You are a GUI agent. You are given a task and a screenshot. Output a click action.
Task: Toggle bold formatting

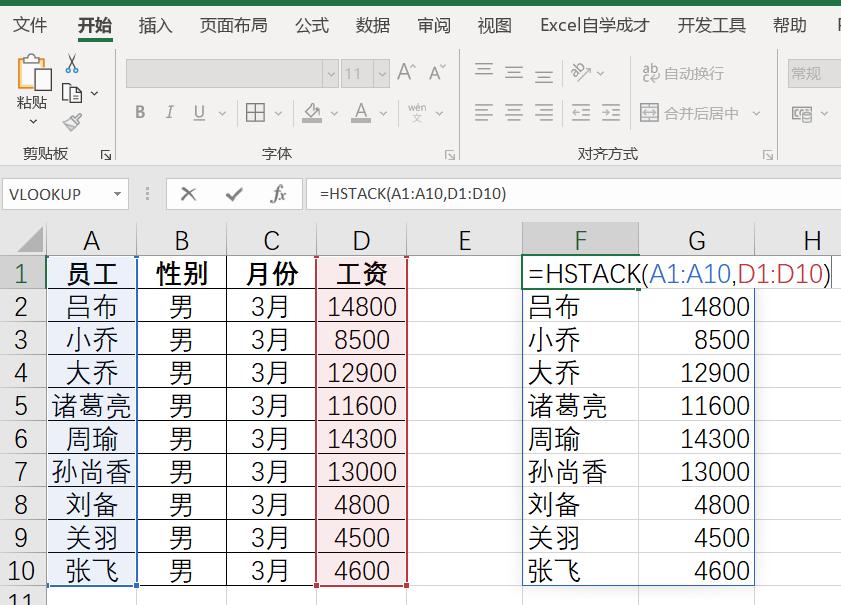tap(140, 112)
